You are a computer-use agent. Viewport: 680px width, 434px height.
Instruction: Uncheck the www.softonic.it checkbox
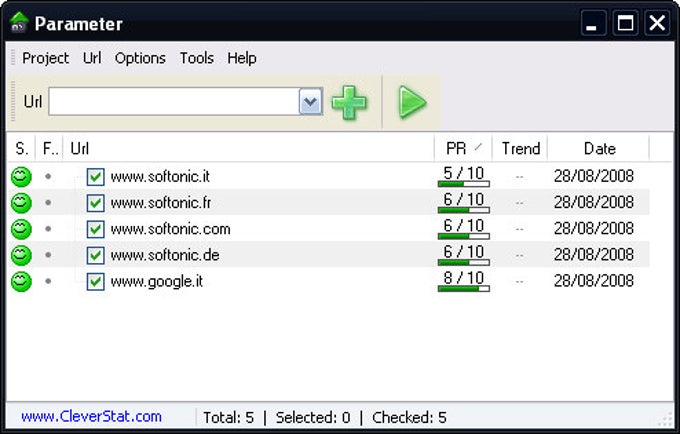[x=95, y=177]
